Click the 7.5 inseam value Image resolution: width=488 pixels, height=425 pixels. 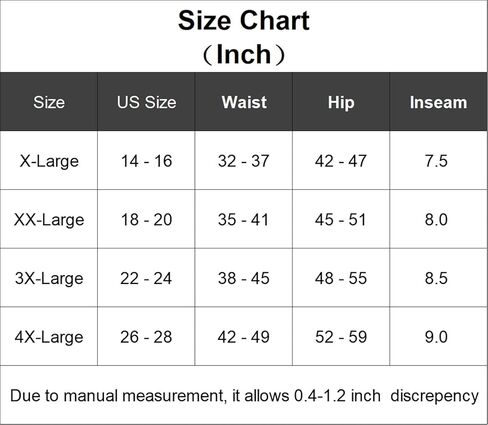436,161
